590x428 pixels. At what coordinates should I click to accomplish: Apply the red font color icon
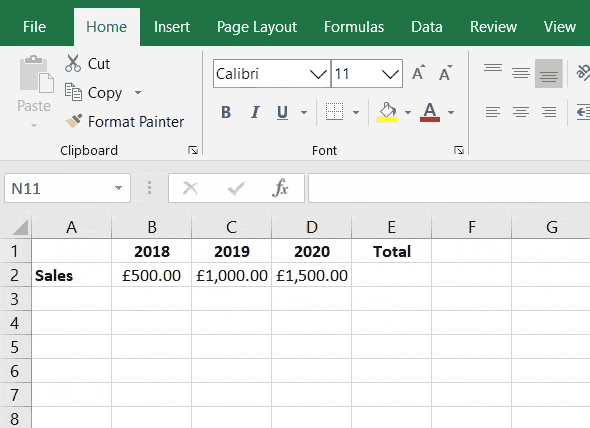(x=430, y=112)
